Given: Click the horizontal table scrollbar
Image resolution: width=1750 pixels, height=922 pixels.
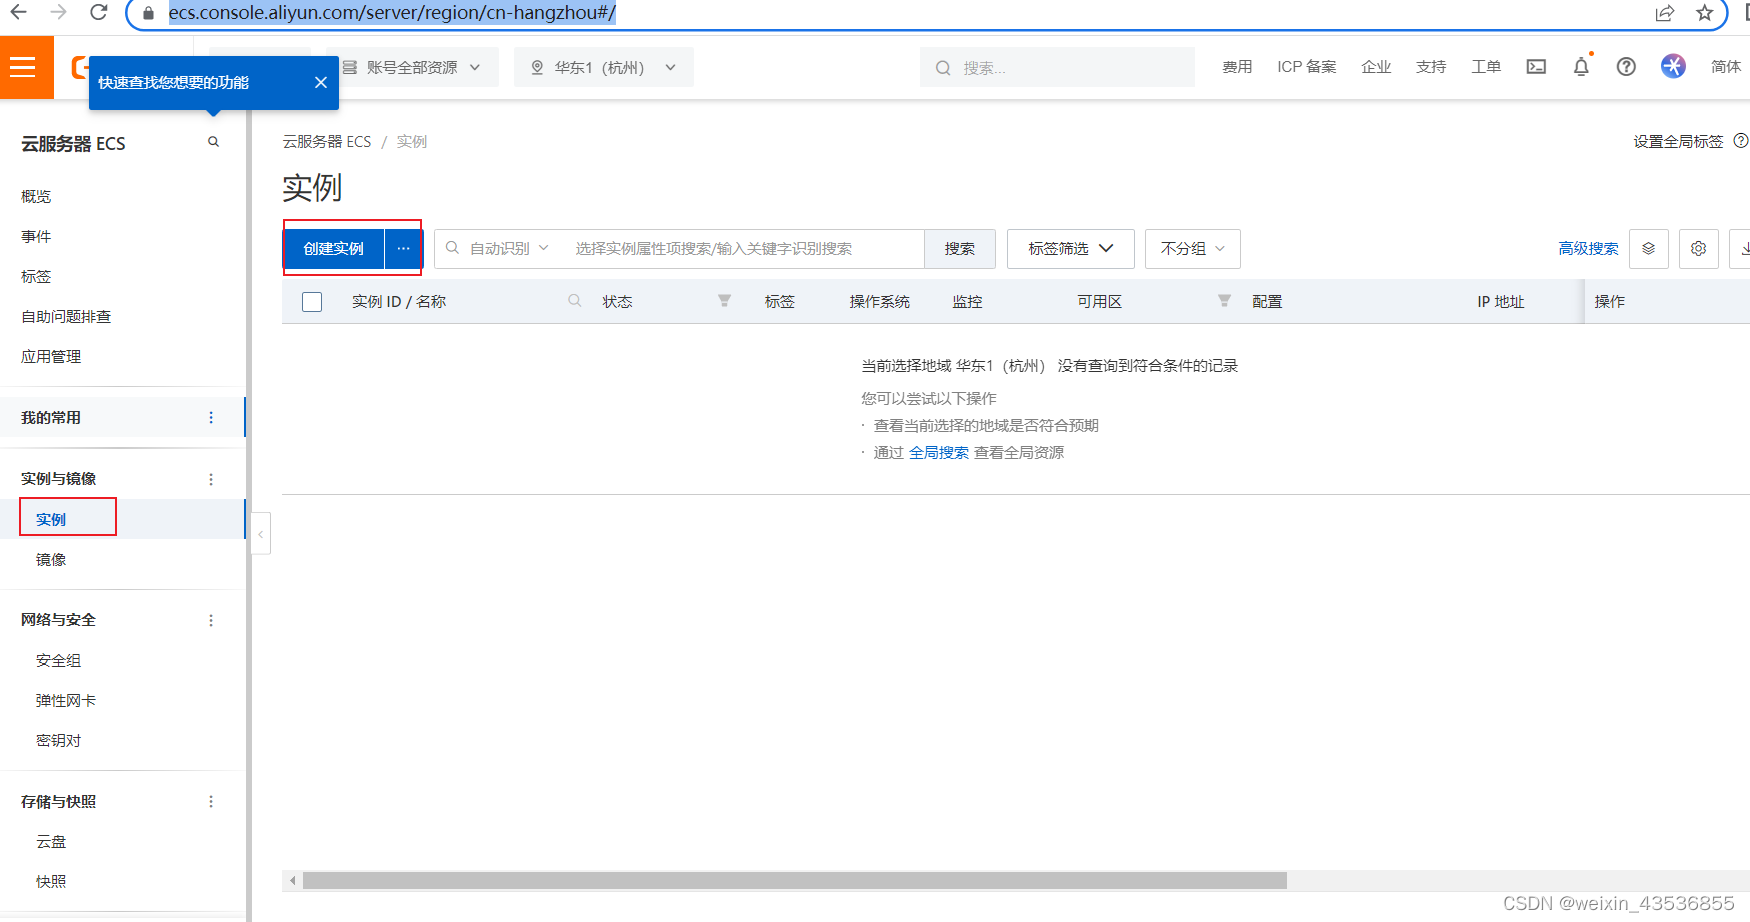Looking at the screenshot, I should point(795,880).
